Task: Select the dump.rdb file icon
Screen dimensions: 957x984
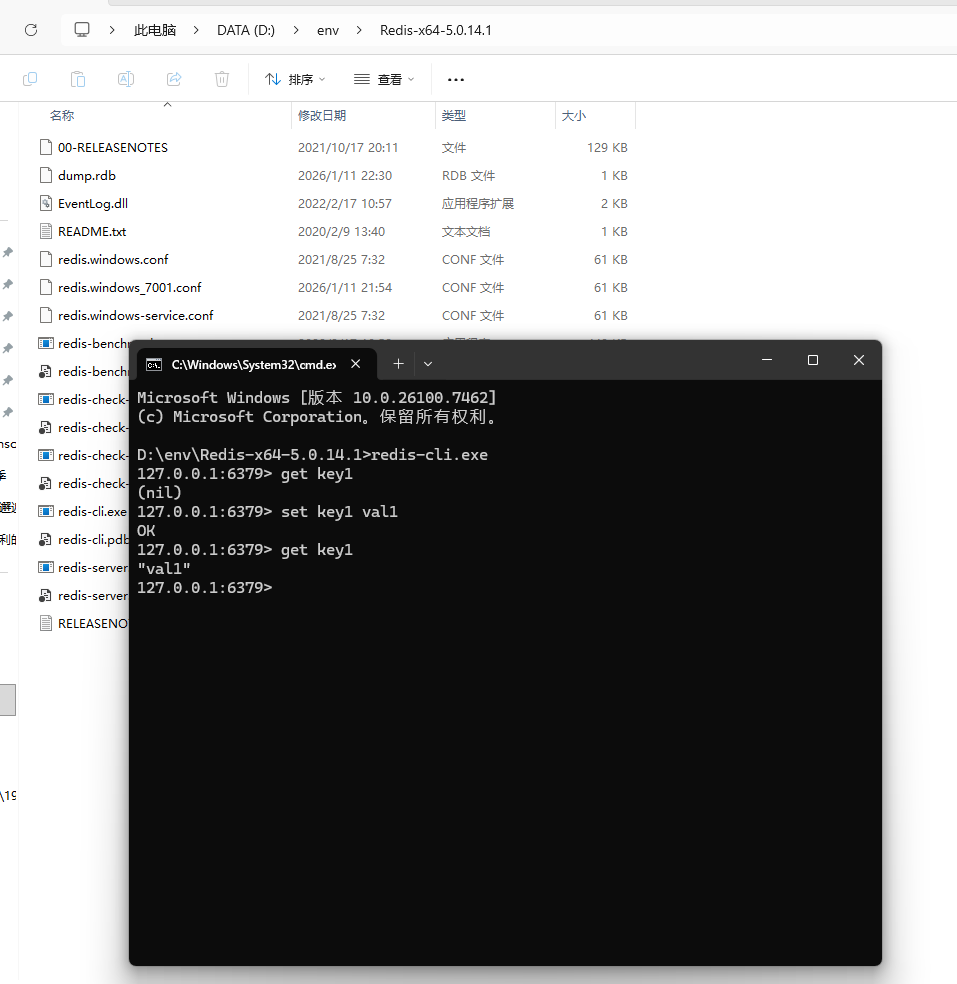Action: [x=46, y=175]
